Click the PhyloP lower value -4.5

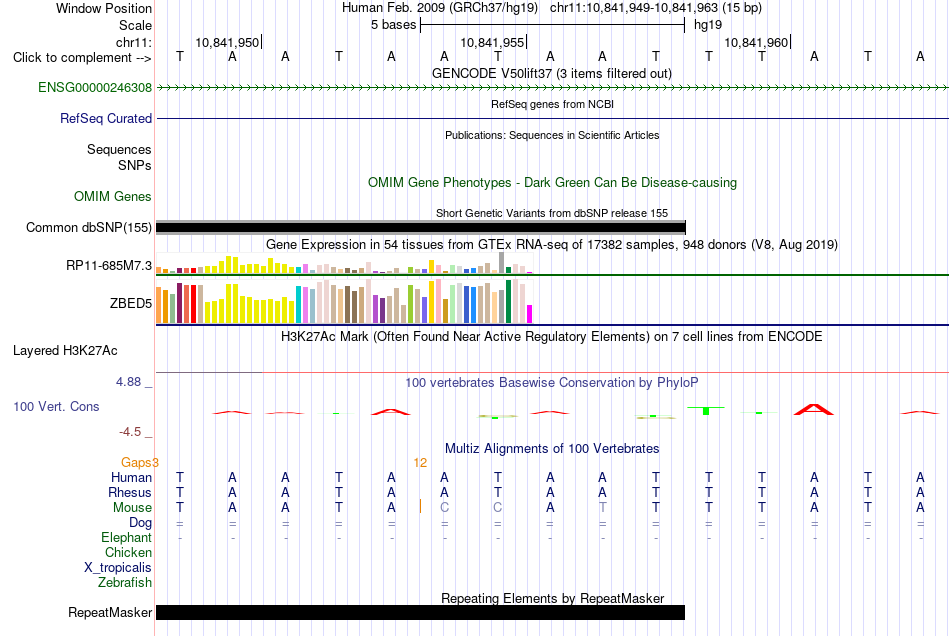point(130,432)
